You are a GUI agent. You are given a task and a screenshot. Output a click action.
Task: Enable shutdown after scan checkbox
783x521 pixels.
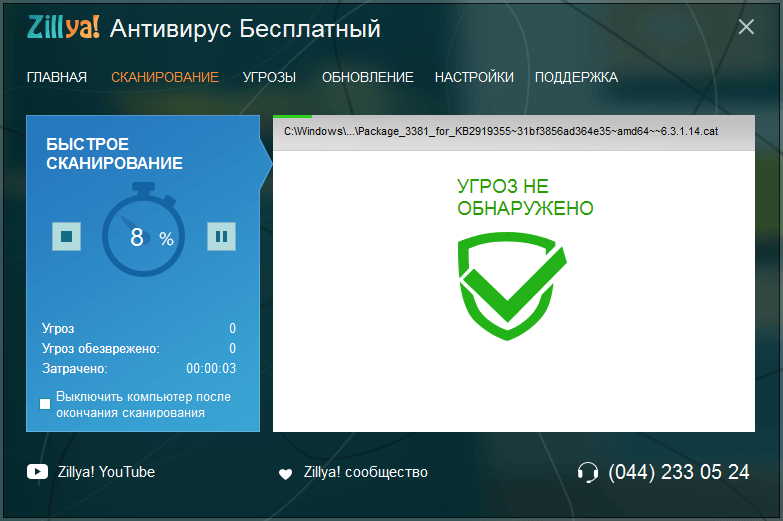pos(45,404)
